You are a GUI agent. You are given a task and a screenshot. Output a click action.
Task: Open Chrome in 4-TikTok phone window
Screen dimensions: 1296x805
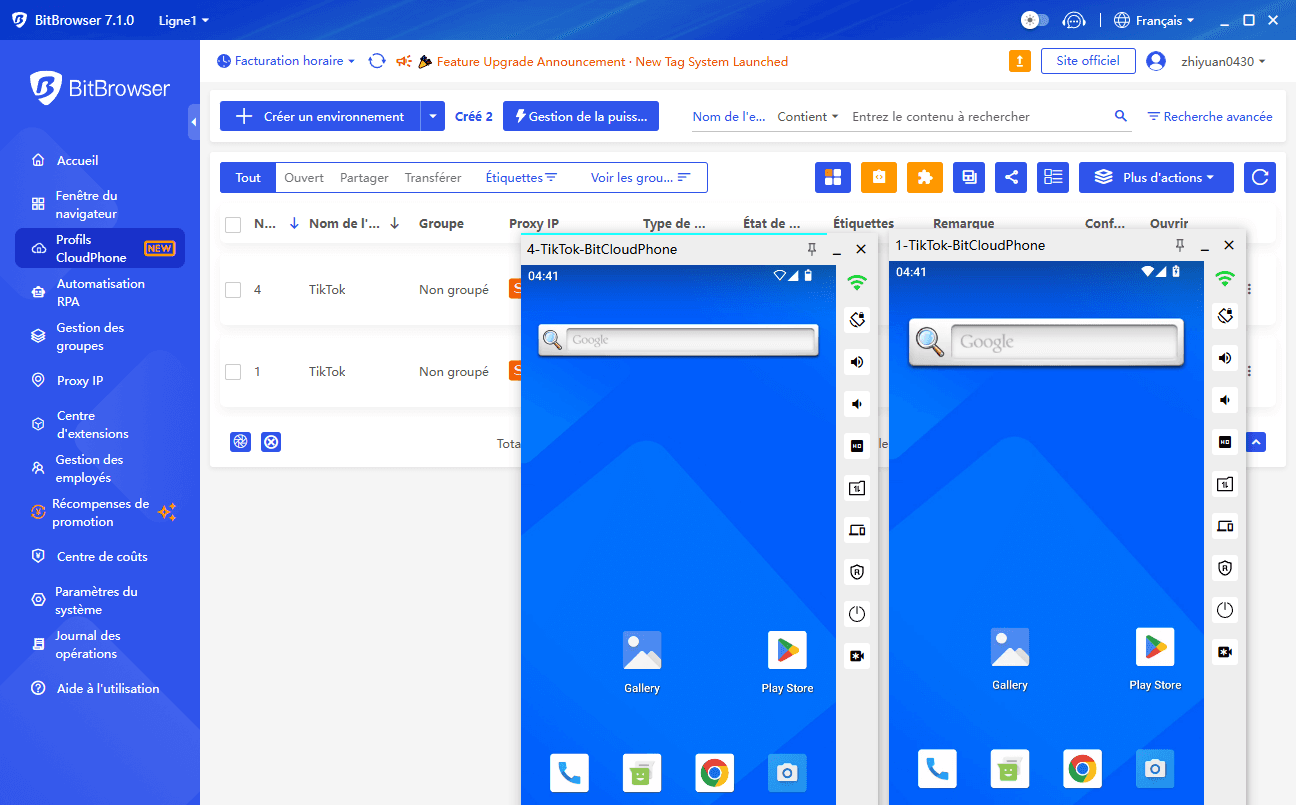(x=714, y=773)
